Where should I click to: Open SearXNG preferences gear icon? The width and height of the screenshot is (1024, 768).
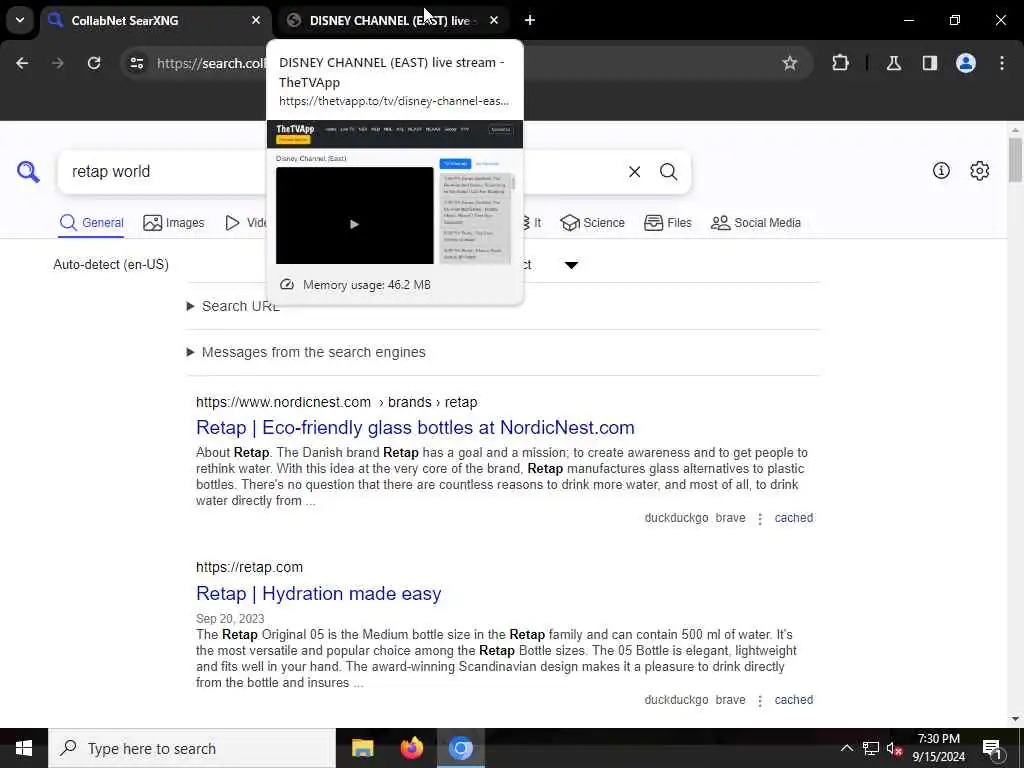pos(979,171)
